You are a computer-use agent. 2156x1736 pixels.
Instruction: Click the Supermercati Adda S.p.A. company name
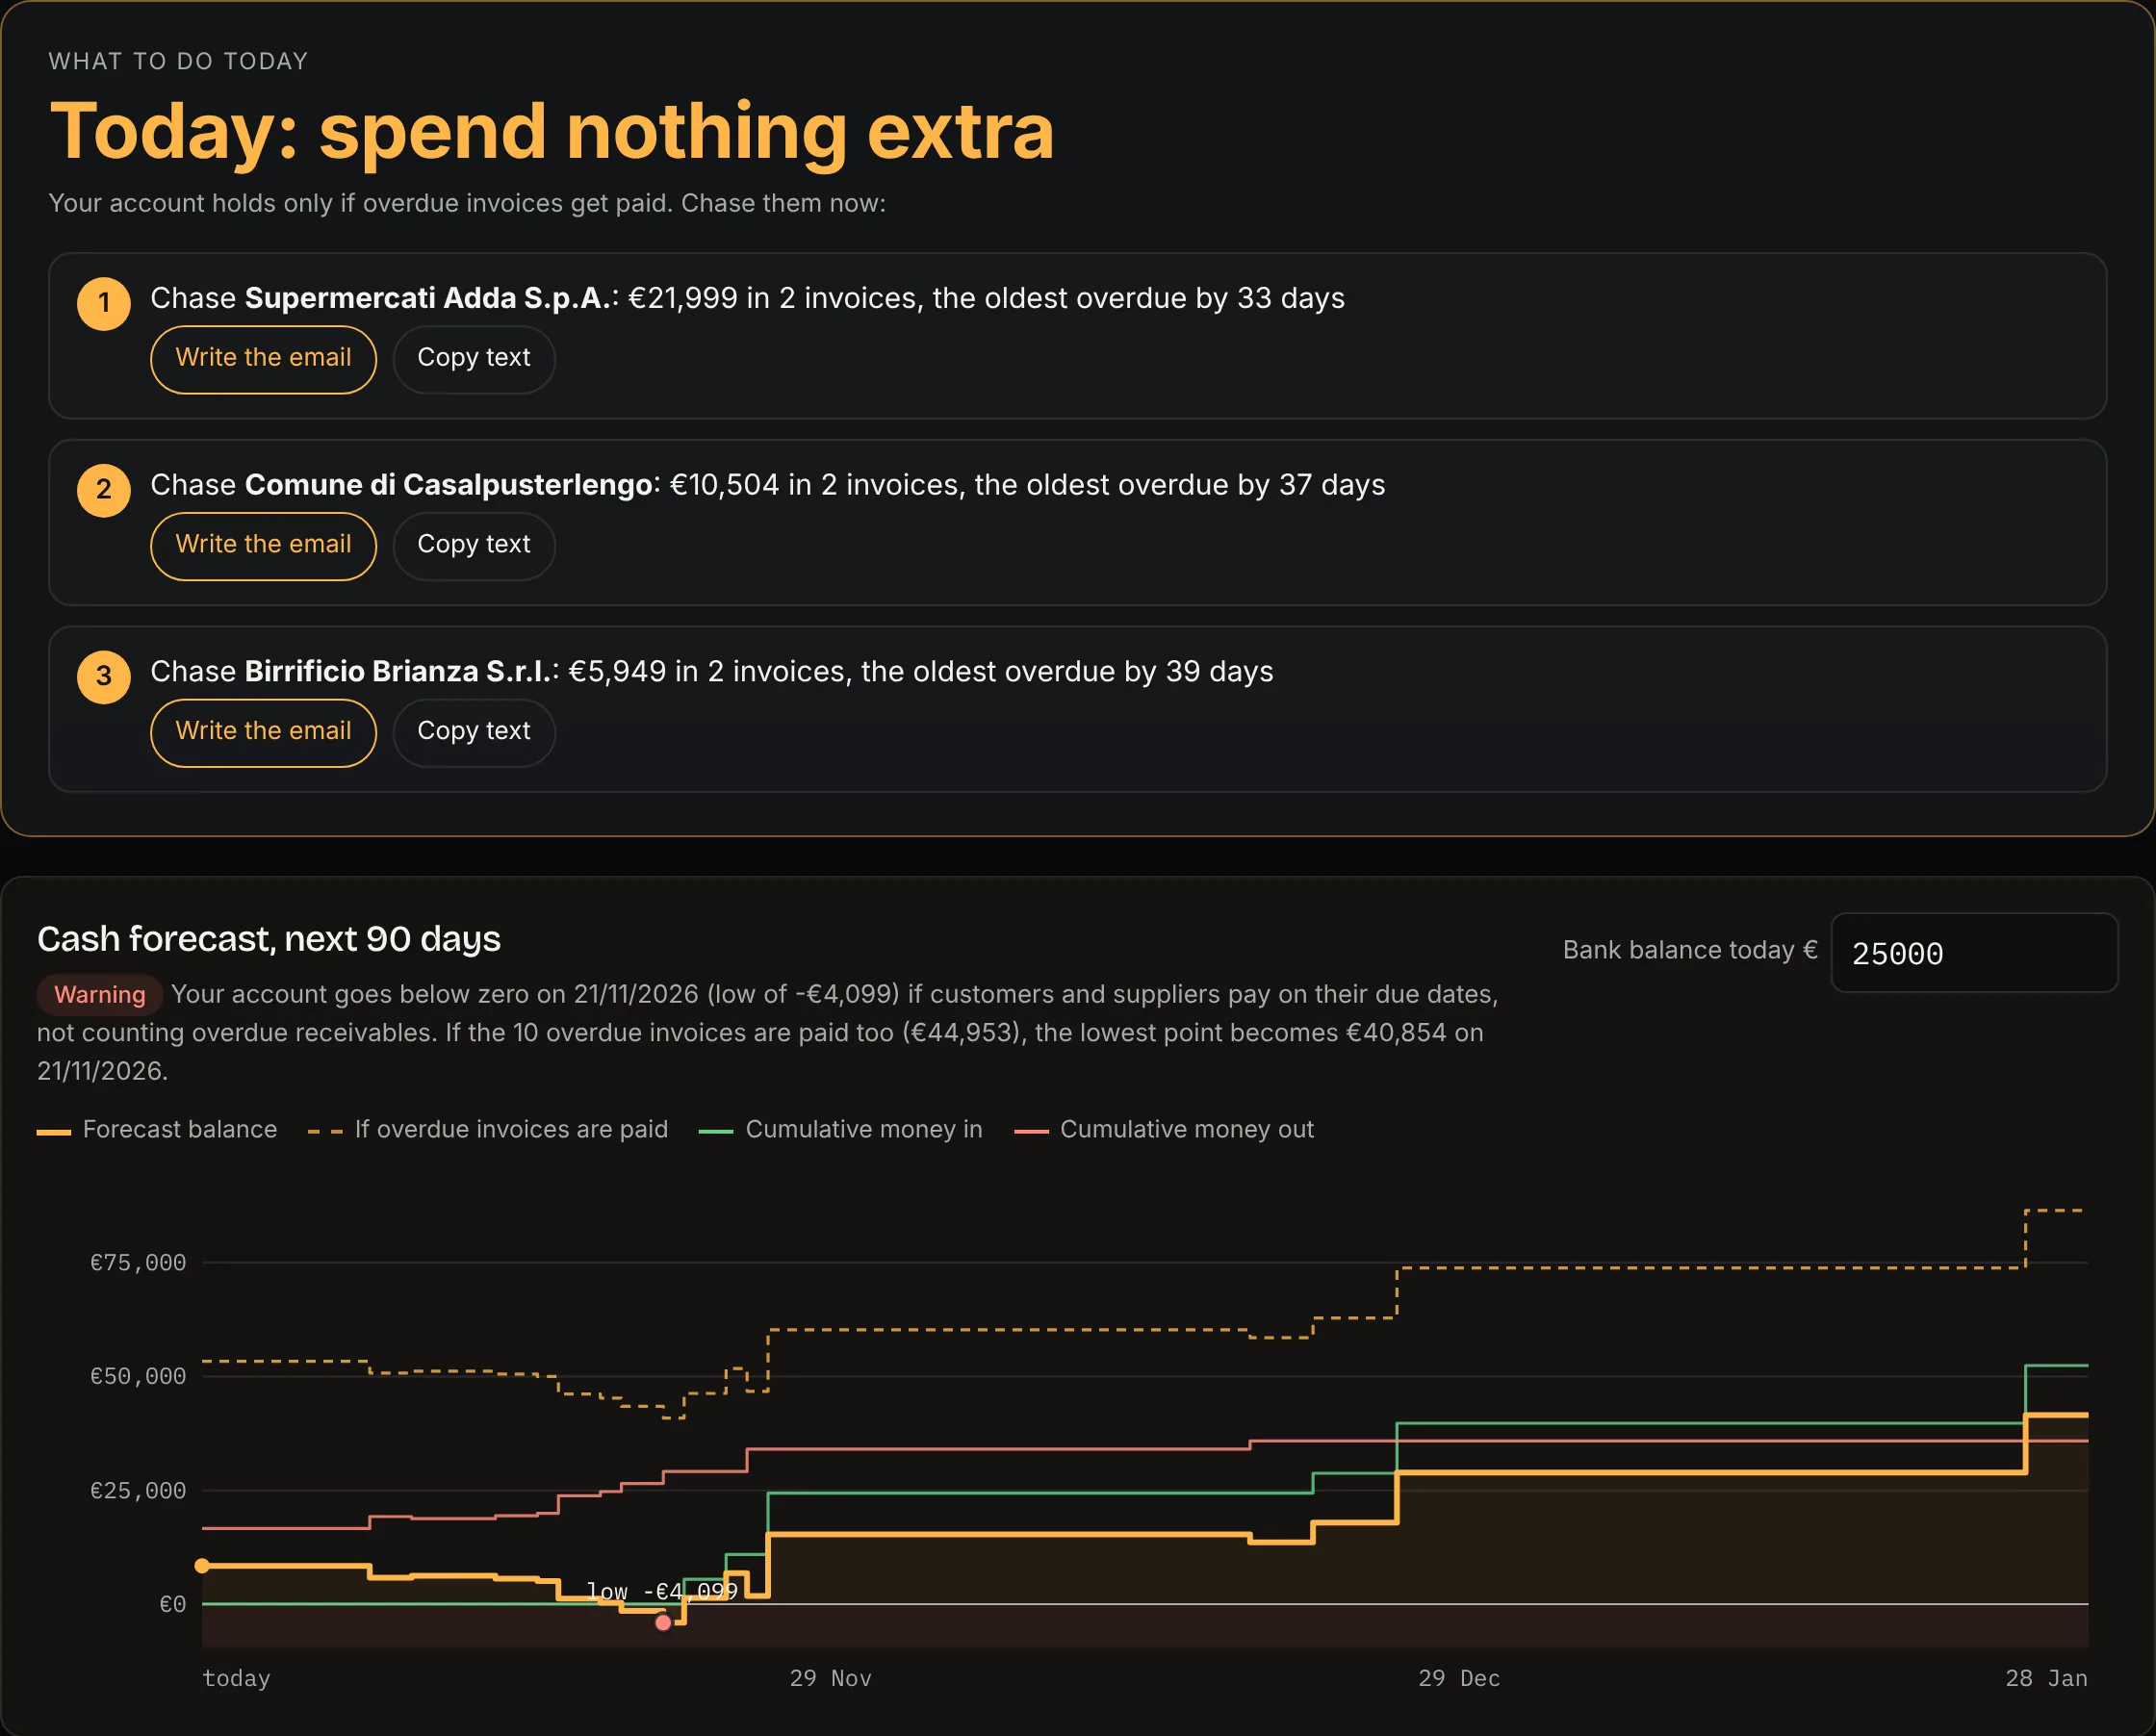(x=427, y=298)
